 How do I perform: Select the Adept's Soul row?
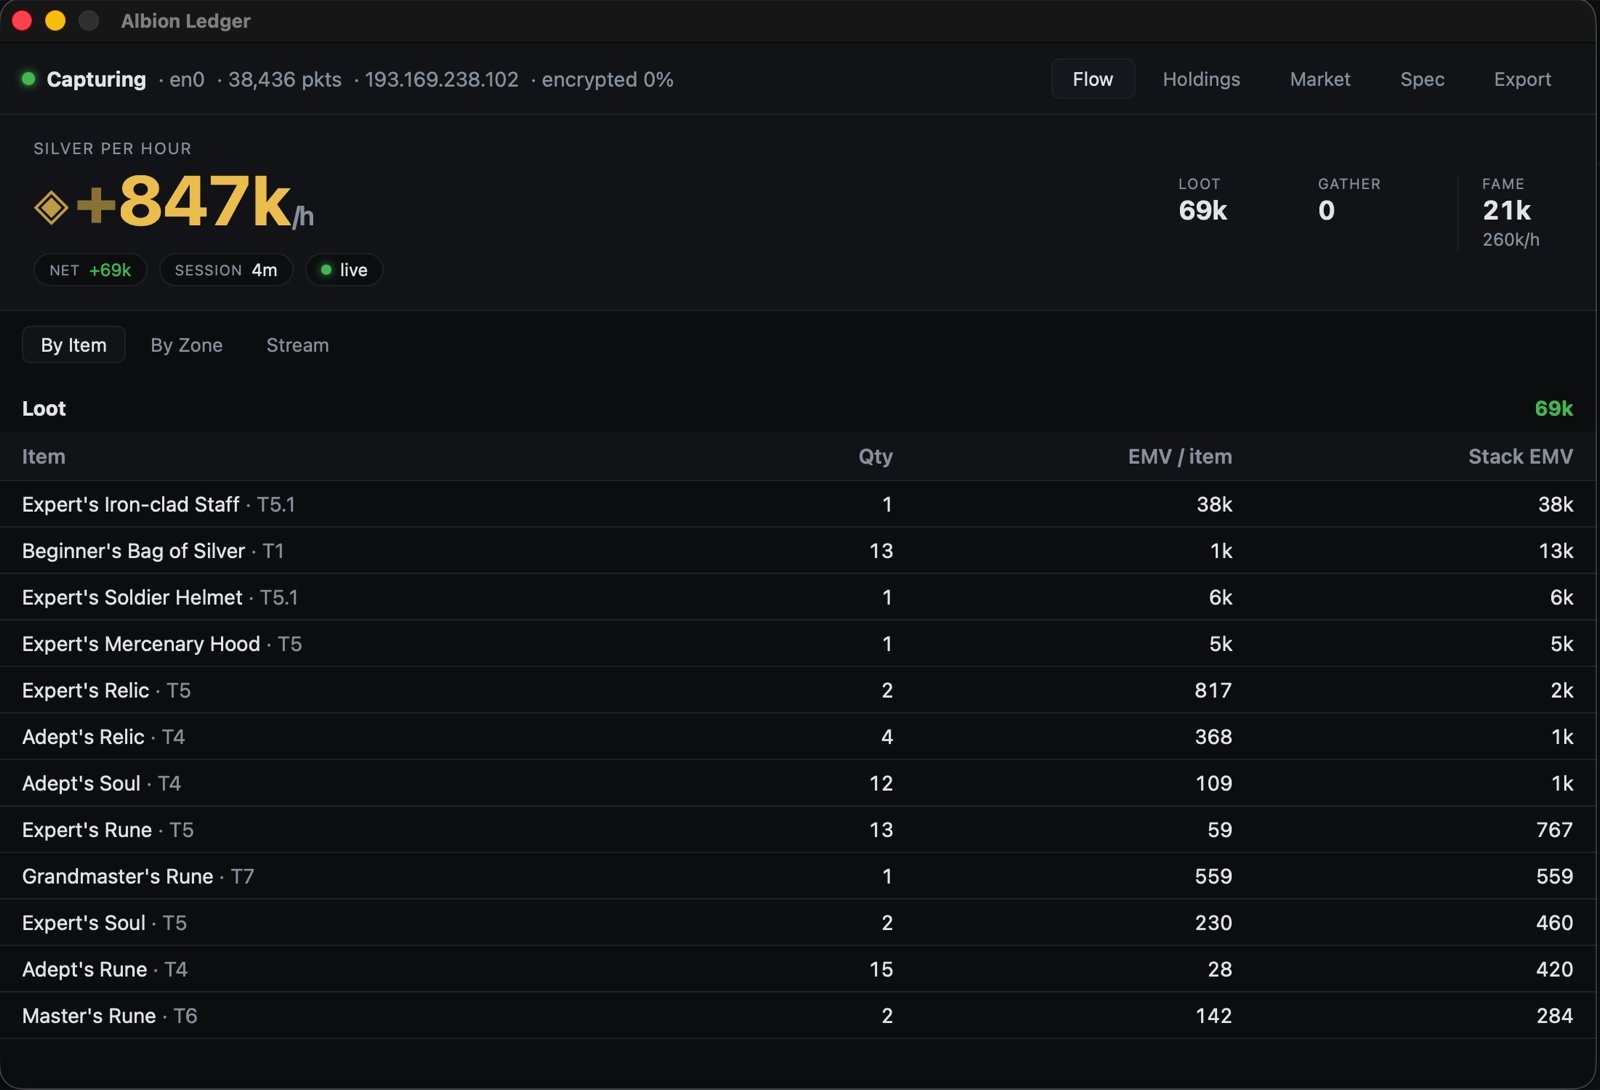coord(798,783)
